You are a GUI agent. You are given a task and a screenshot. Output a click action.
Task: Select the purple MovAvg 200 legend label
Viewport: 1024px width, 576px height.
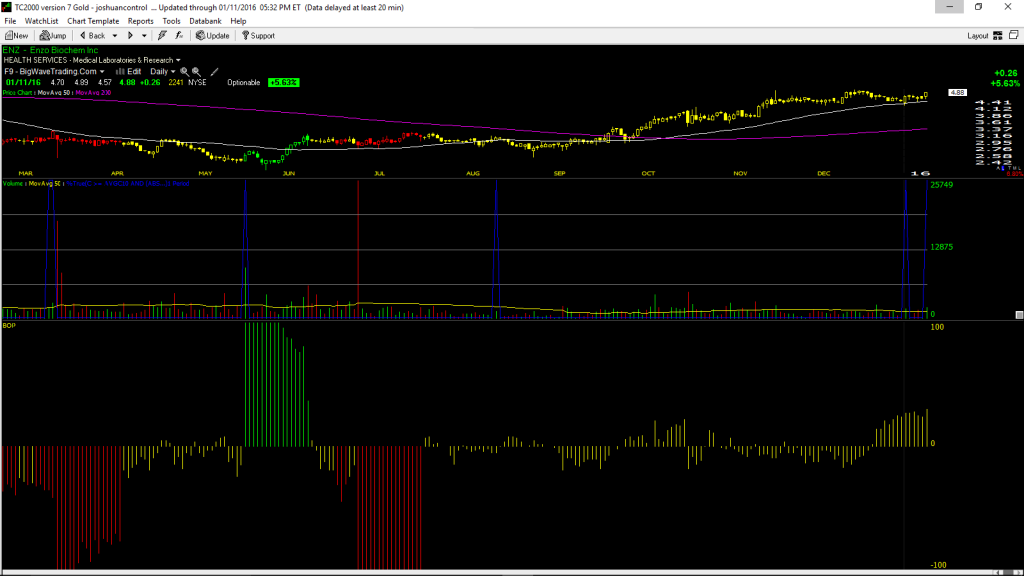pyautogui.click(x=93, y=93)
